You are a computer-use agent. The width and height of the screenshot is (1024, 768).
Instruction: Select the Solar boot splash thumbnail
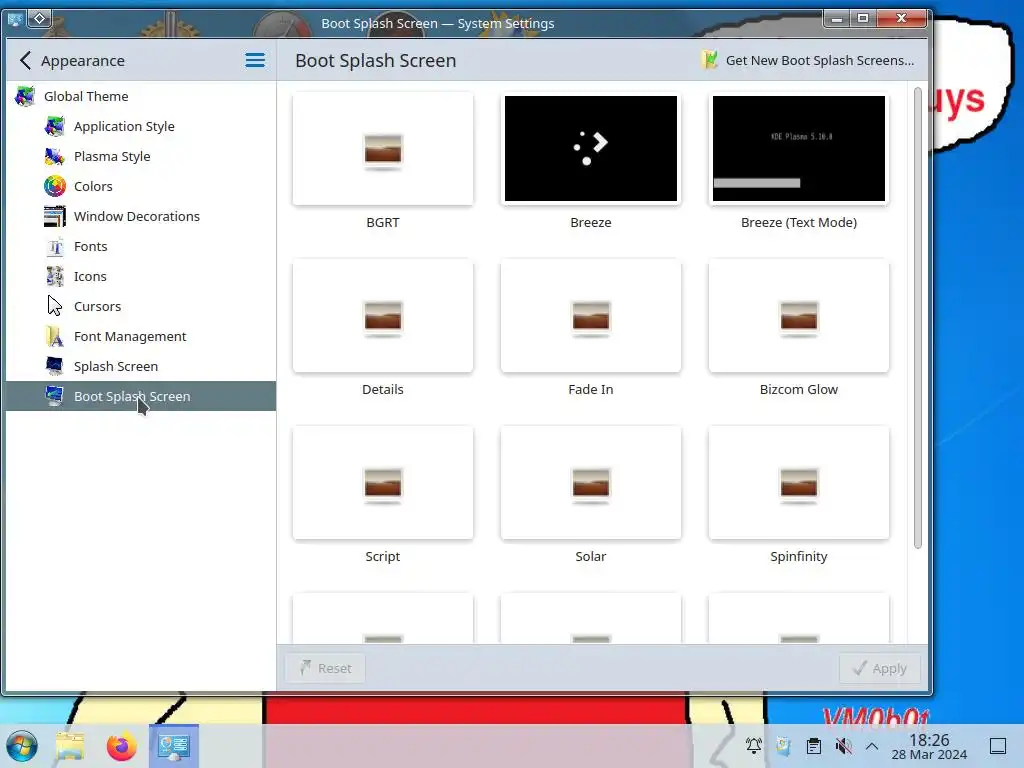[x=591, y=483]
